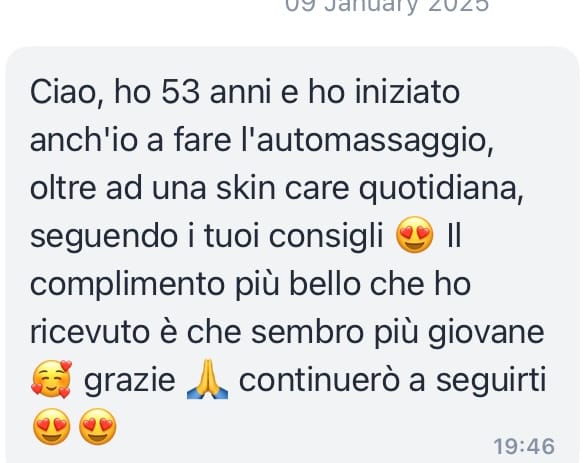Click the smiling face with hearts emoji
The image size is (584, 463).
pyautogui.click(x=51, y=380)
